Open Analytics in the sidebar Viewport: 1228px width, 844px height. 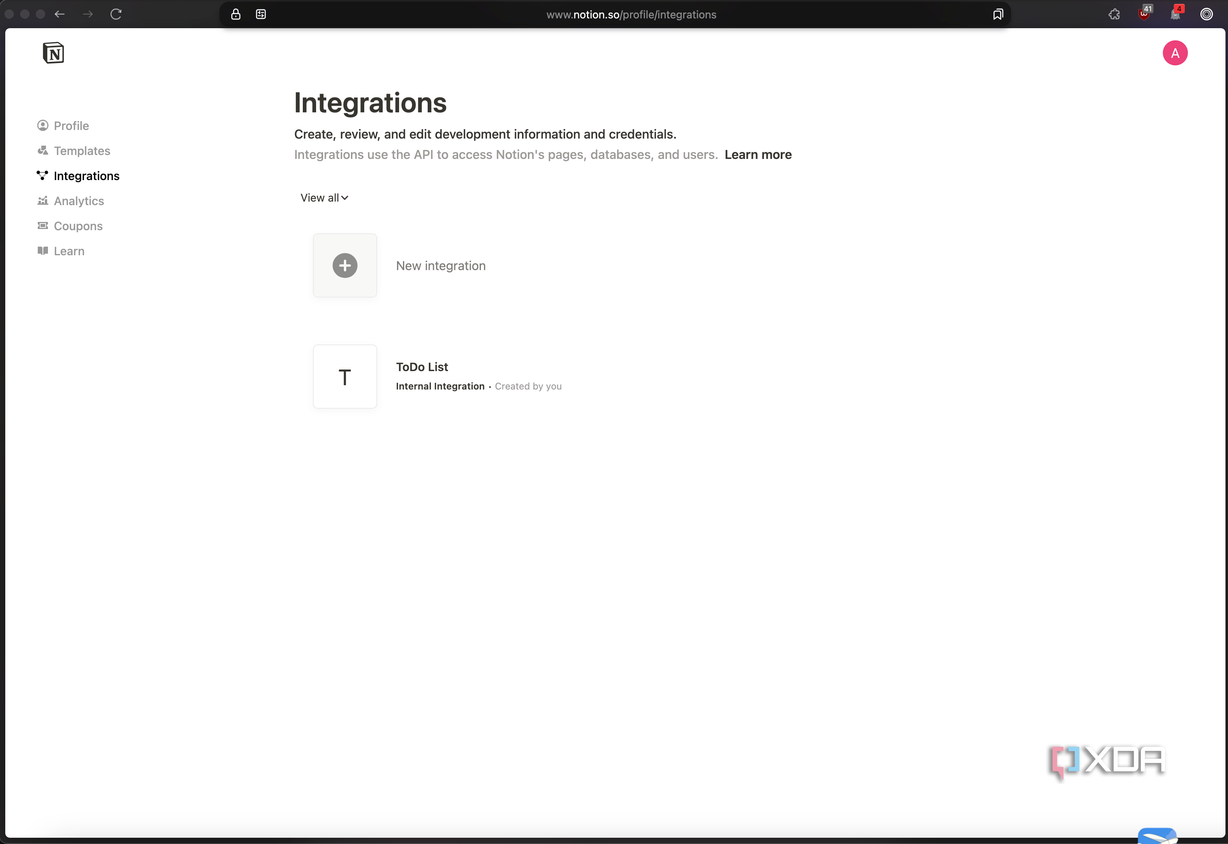70,201
